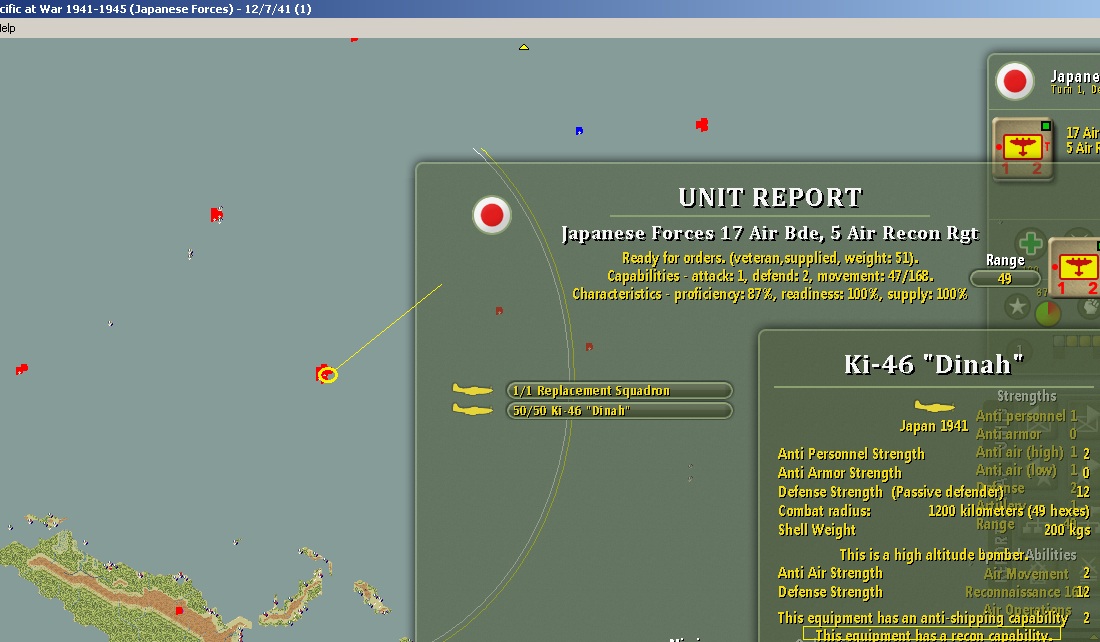Click the 'Japan 1941' label
Viewport: 1100px width, 642px height.
(x=934, y=426)
